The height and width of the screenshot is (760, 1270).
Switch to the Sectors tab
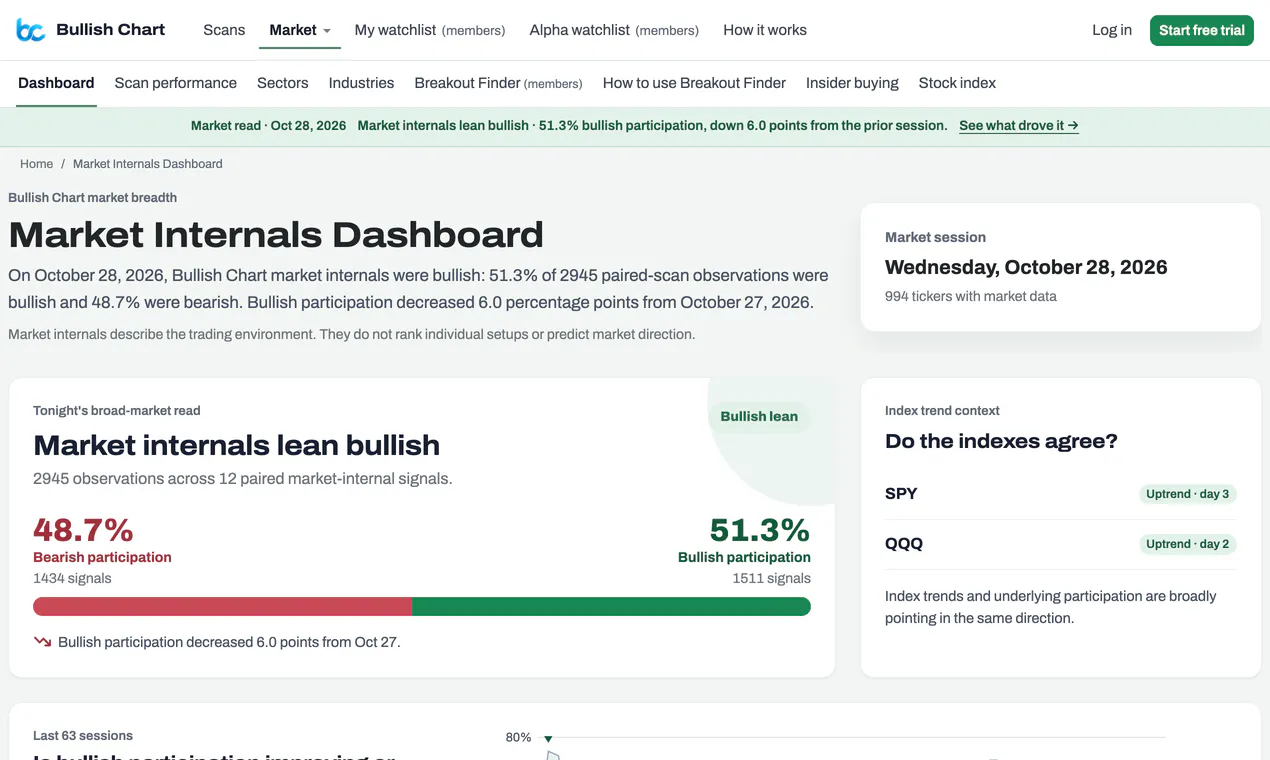(283, 83)
